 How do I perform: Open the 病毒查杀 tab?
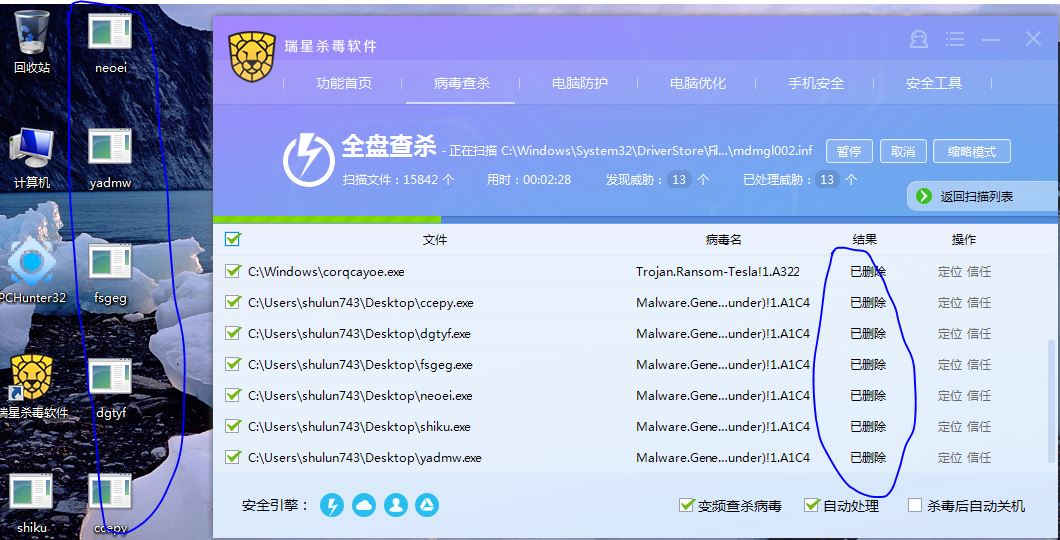click(x=462, y=84)
